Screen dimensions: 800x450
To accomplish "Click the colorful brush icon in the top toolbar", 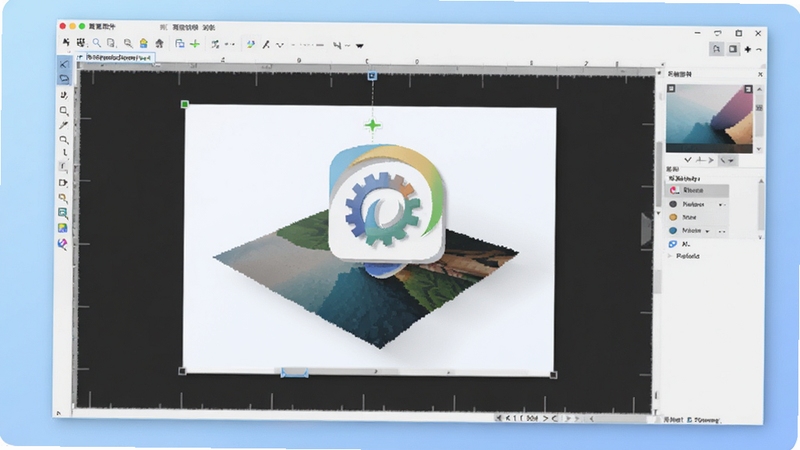I will coord(251,44).
